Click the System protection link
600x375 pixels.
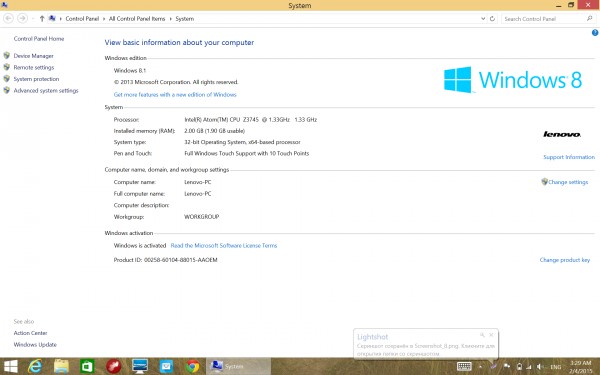36,79
